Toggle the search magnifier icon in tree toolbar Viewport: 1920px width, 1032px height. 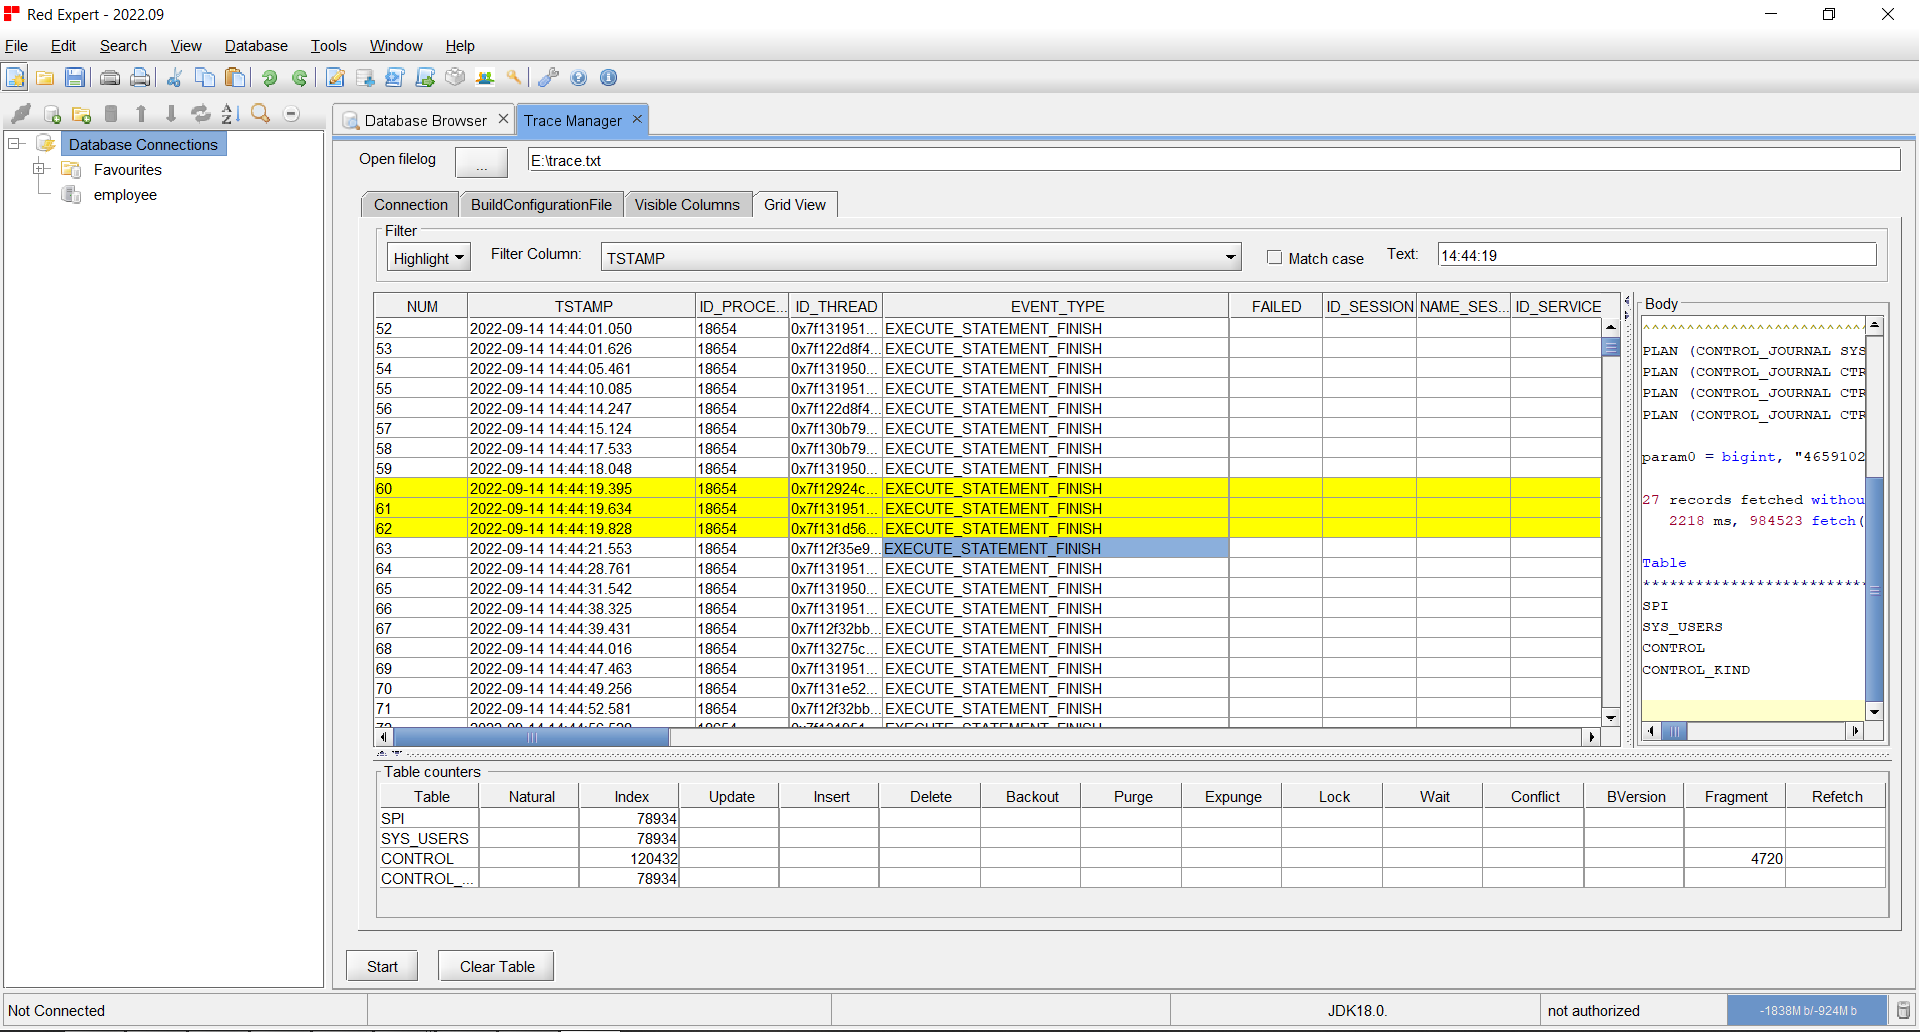point(259,114)
